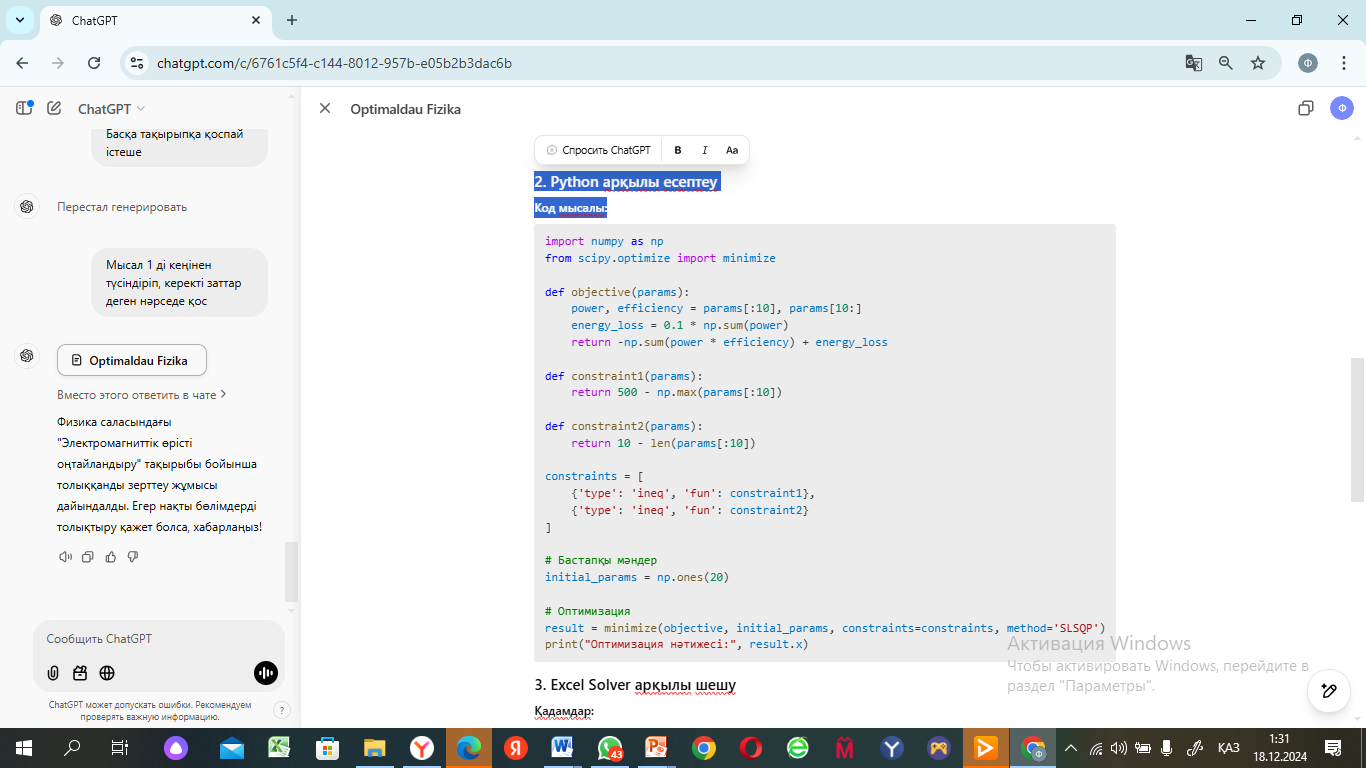Click Спросить ChatGPT in selection toolbar
Viewport: 1366px width, 768px height.
[x=598, y=150]
